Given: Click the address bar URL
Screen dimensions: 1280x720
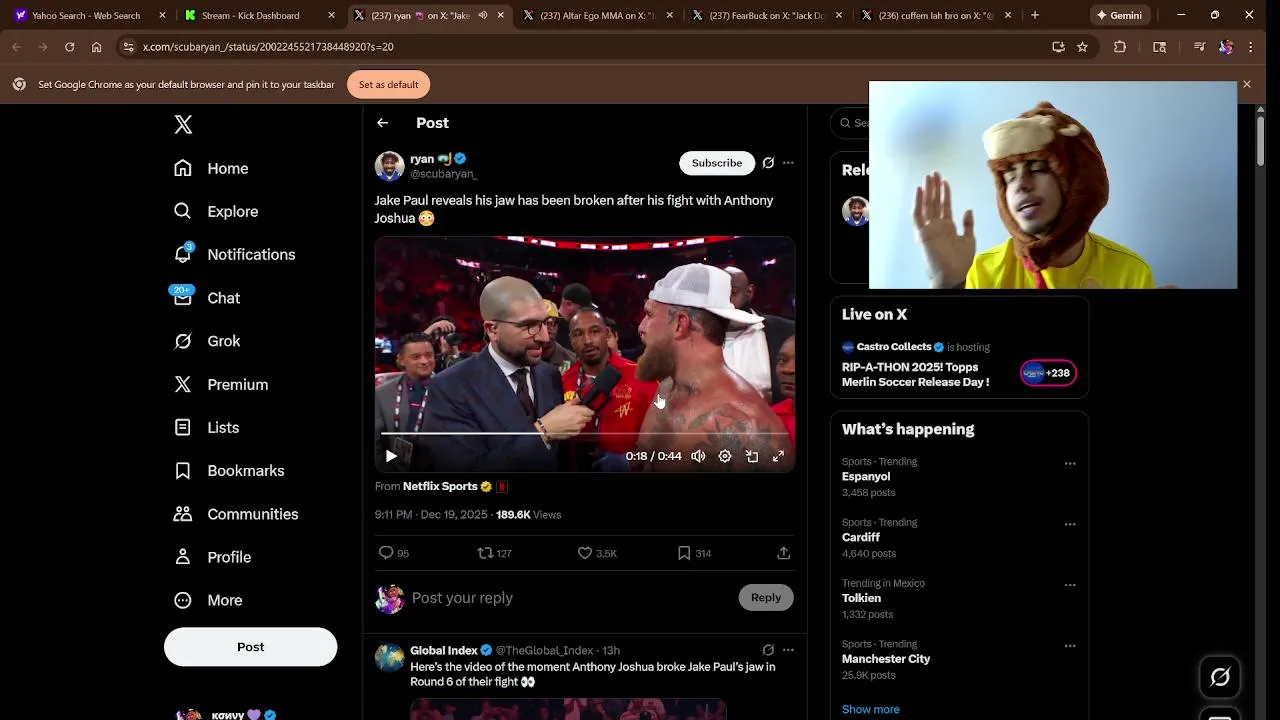Looking at the screenshot, I should point(268,47).
